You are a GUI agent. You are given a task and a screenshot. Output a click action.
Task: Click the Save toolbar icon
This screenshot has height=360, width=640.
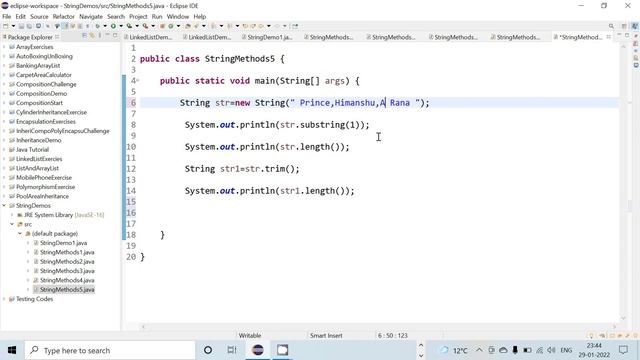click(21, 26)
